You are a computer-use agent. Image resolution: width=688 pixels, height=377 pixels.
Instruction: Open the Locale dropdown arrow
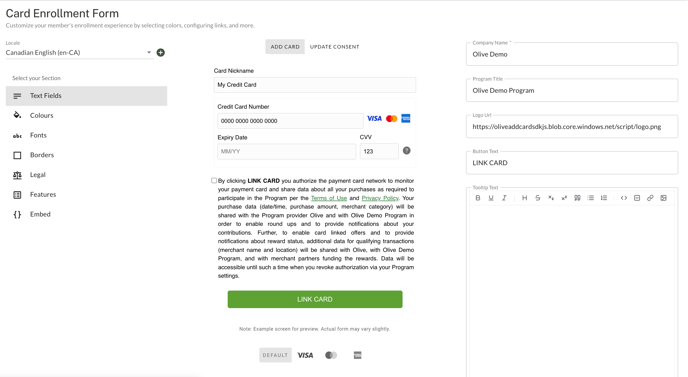149,52
